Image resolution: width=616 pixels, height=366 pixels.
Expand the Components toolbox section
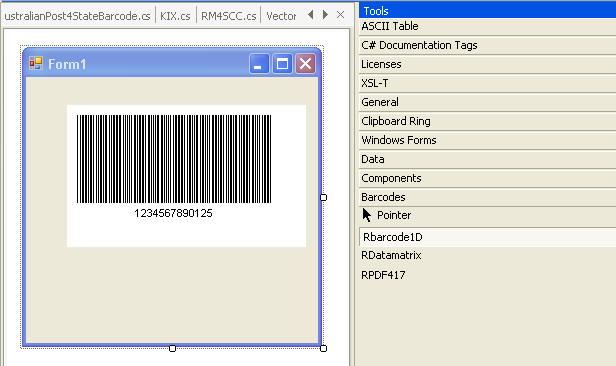pyautogui.click(x=487, y=178)
